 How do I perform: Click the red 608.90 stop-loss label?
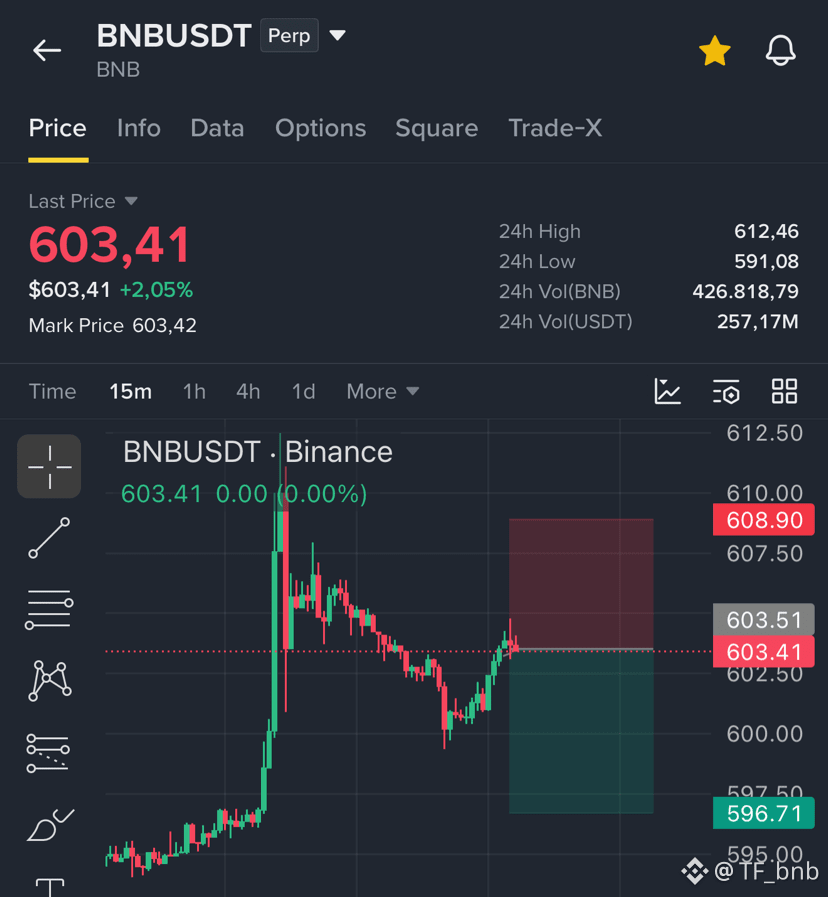763,520
